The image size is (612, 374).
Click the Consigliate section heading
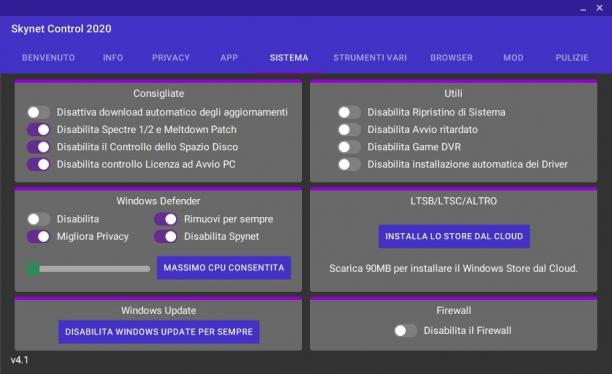point(158,94)
